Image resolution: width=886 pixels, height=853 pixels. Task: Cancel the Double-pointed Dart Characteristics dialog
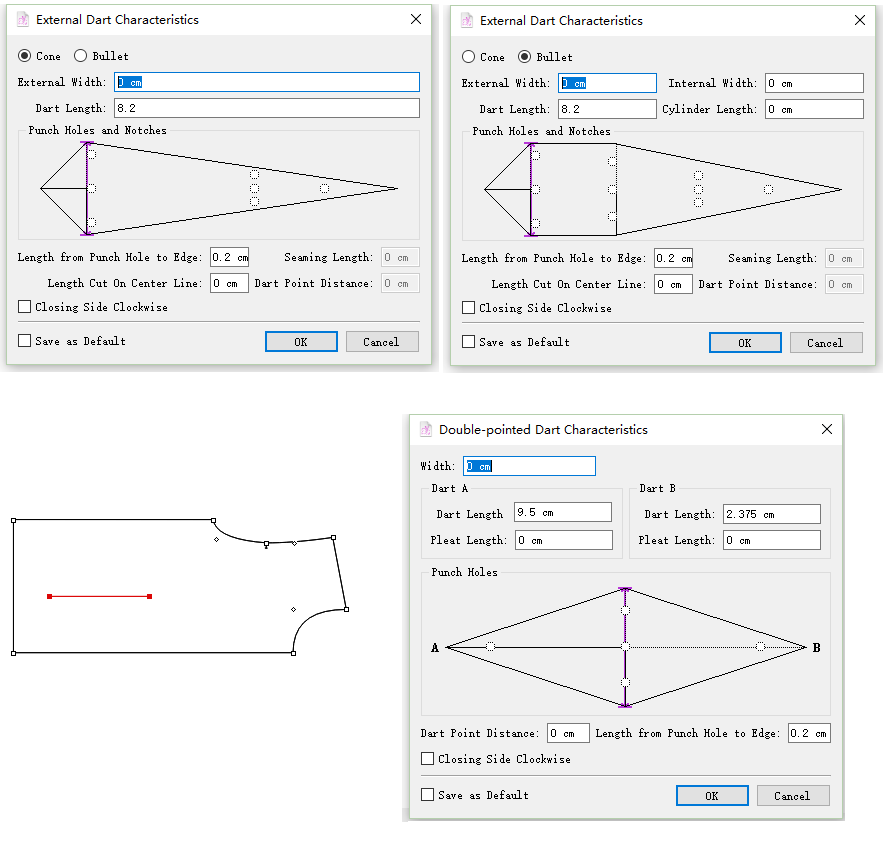(x=791, y=796)
